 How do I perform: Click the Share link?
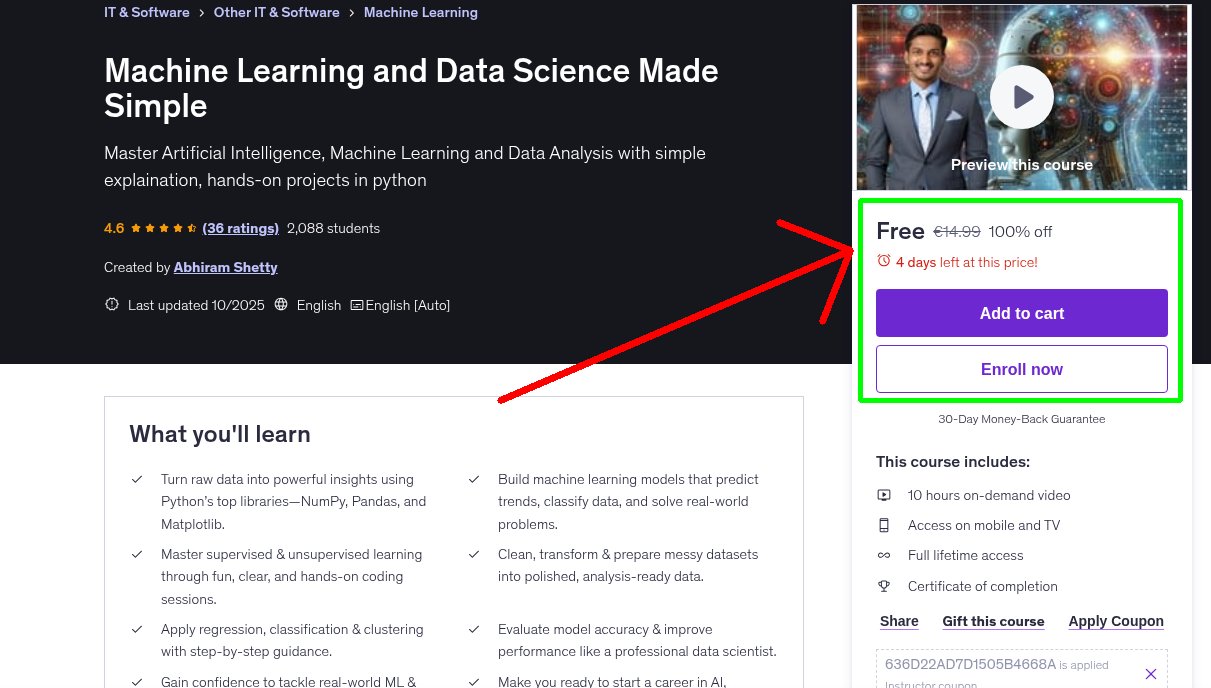click(x=898, y=621)
